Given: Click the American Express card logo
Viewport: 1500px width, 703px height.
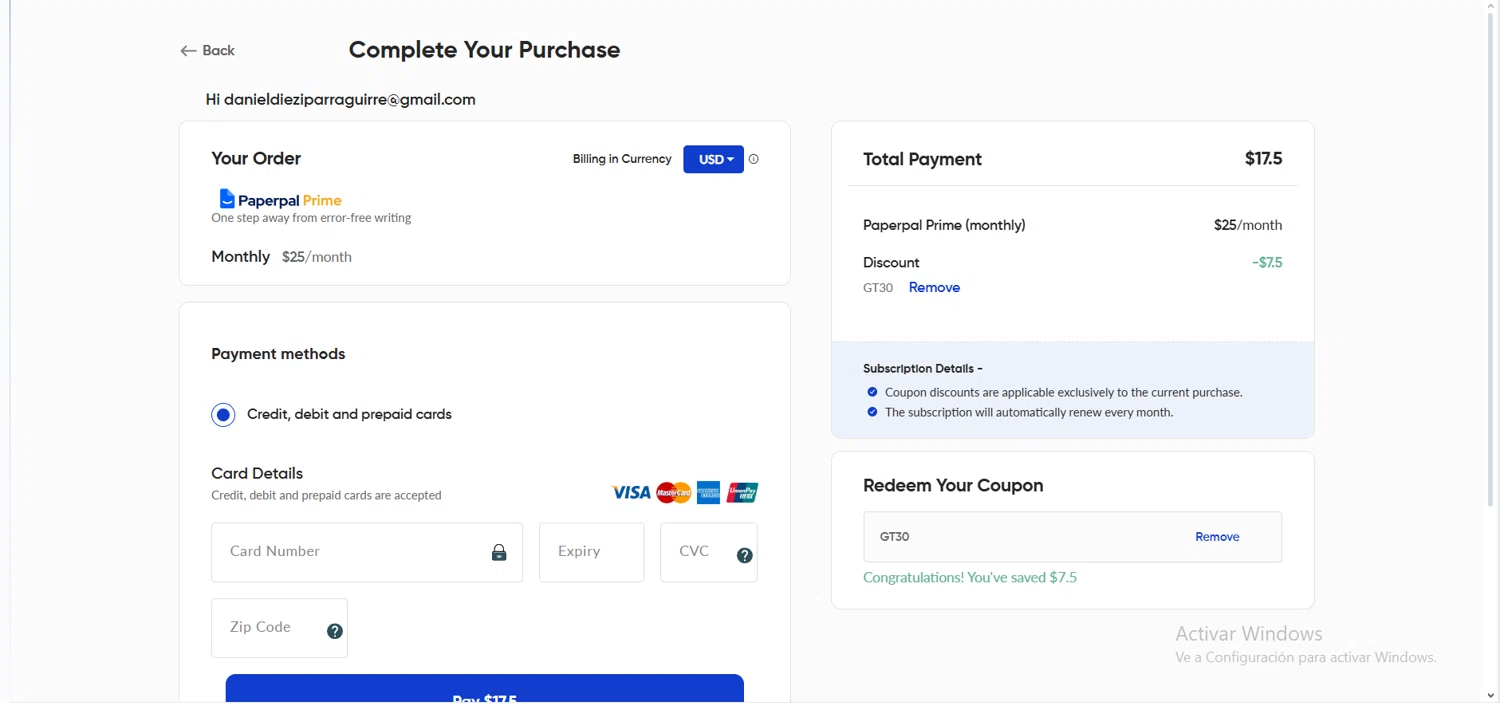Looking at the screenshot, I should point(708,492).
